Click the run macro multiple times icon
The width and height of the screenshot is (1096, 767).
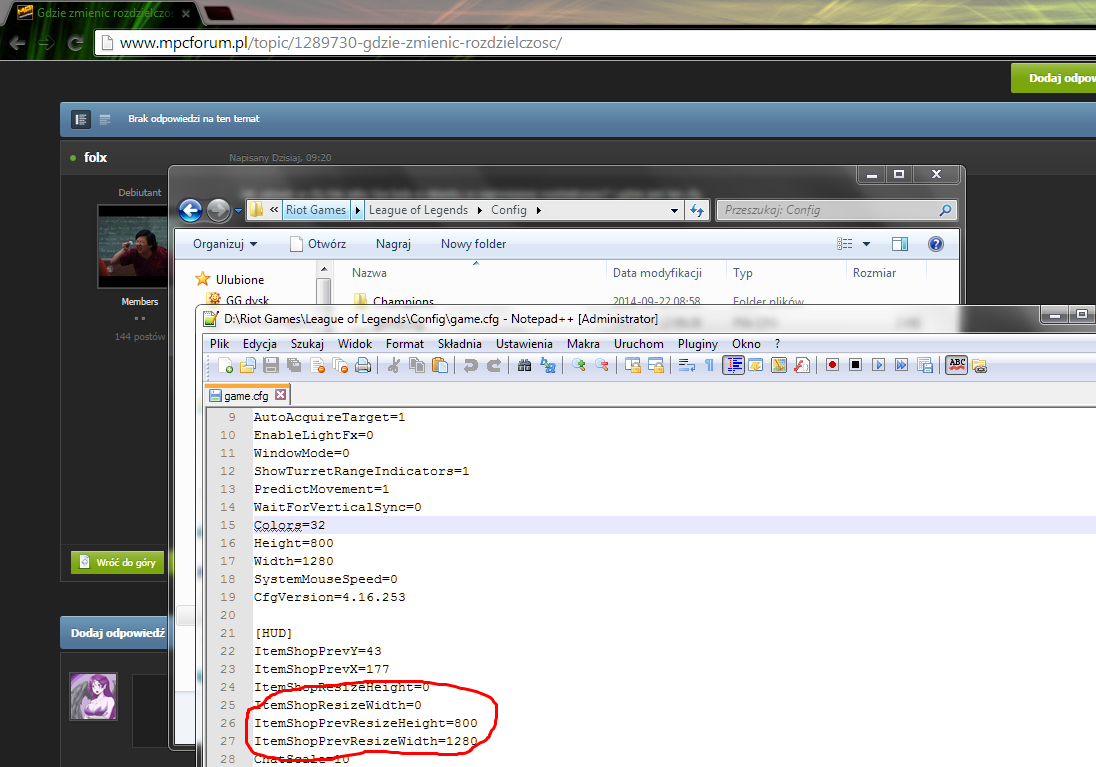click(x=902, y=365)
